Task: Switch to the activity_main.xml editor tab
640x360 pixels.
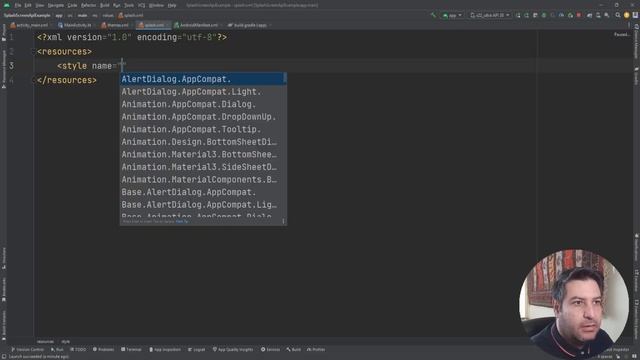Action: [x=29, y=25]
